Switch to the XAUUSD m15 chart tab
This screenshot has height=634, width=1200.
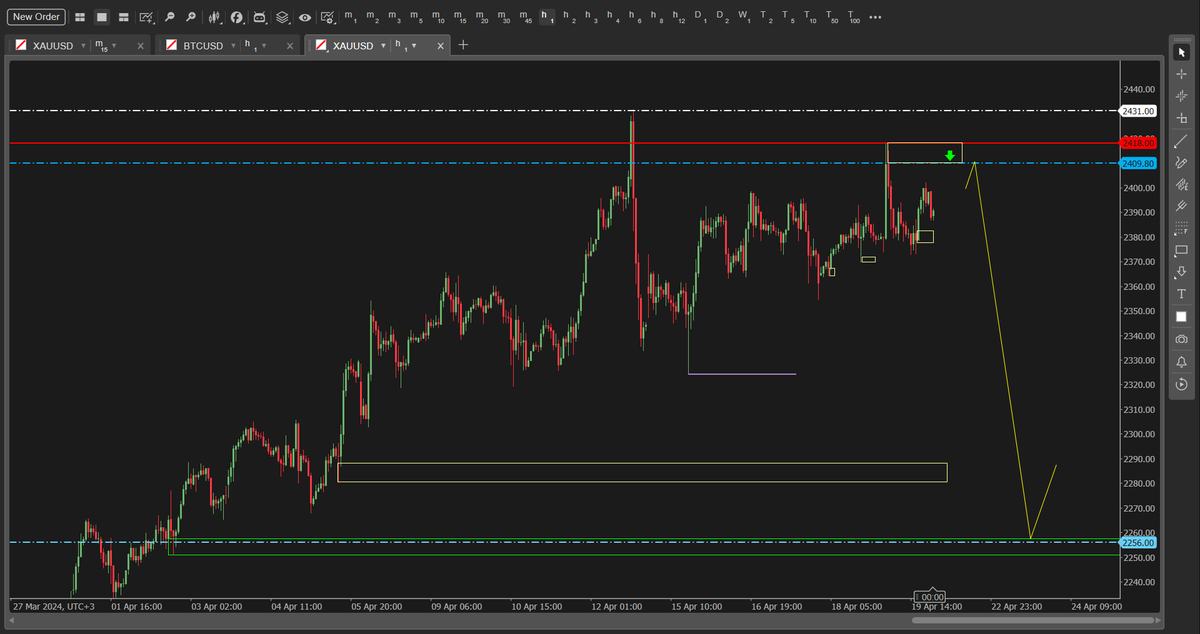pyautogui.click(x=78, y=46)
